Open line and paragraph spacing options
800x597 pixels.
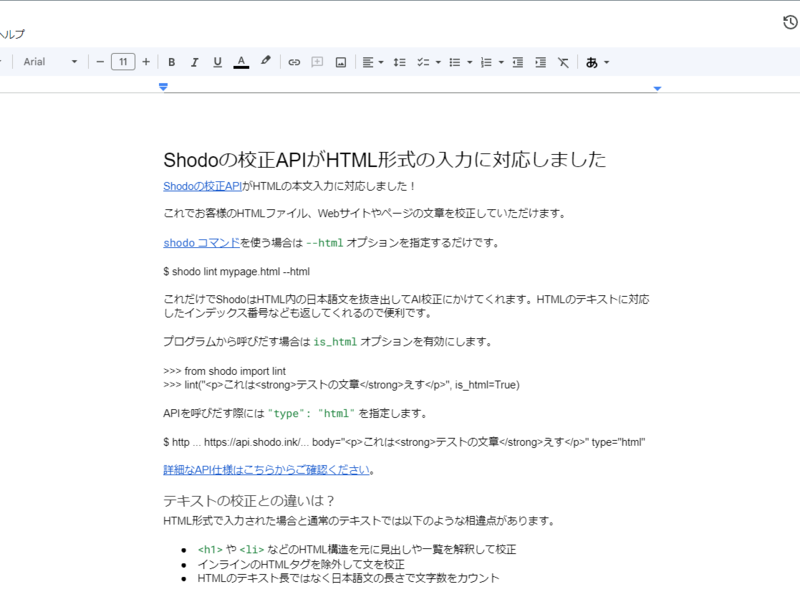pos(399,62)
